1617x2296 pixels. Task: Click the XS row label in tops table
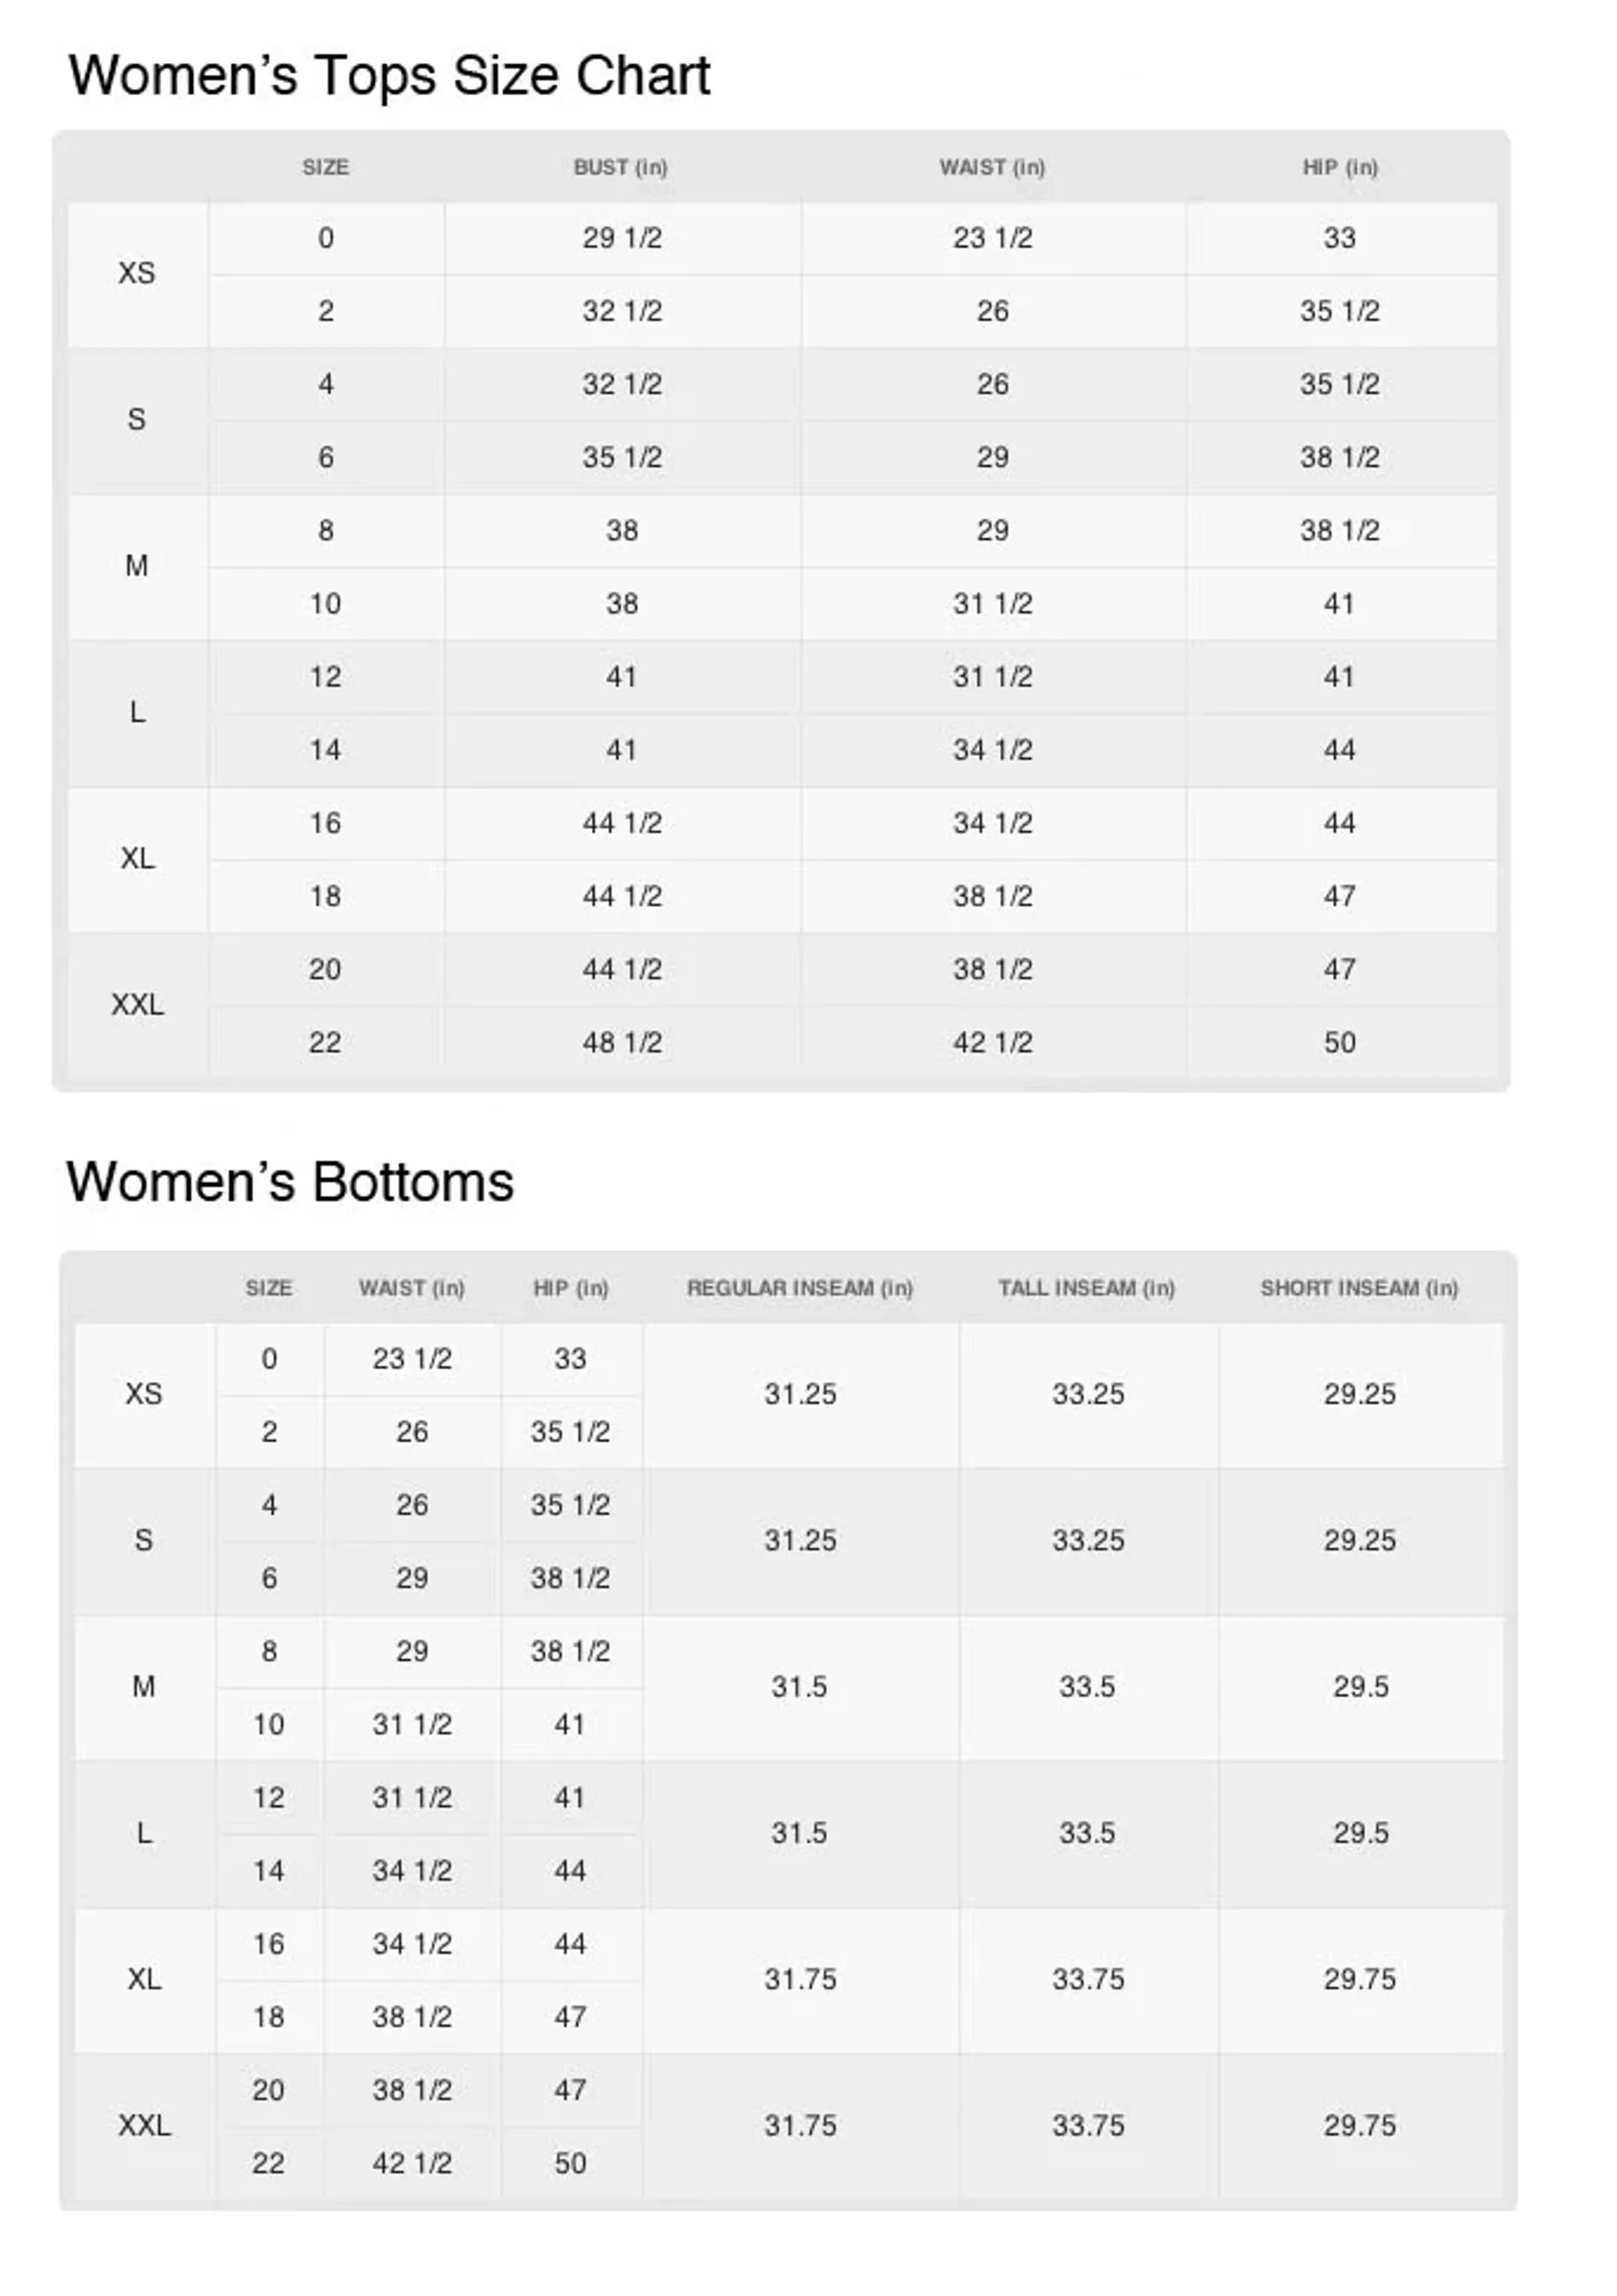pos(137,274)
